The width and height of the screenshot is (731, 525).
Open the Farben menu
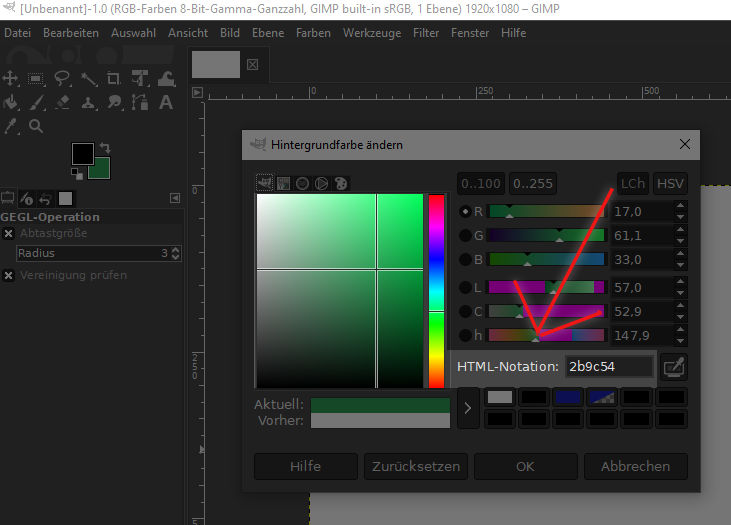[313, 33]
